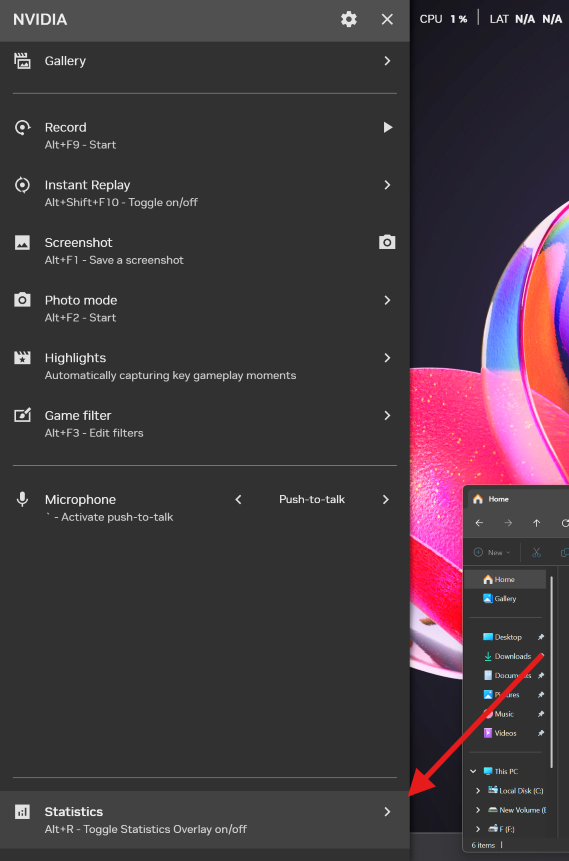Select the F (F:) drive

pos(501,829)
